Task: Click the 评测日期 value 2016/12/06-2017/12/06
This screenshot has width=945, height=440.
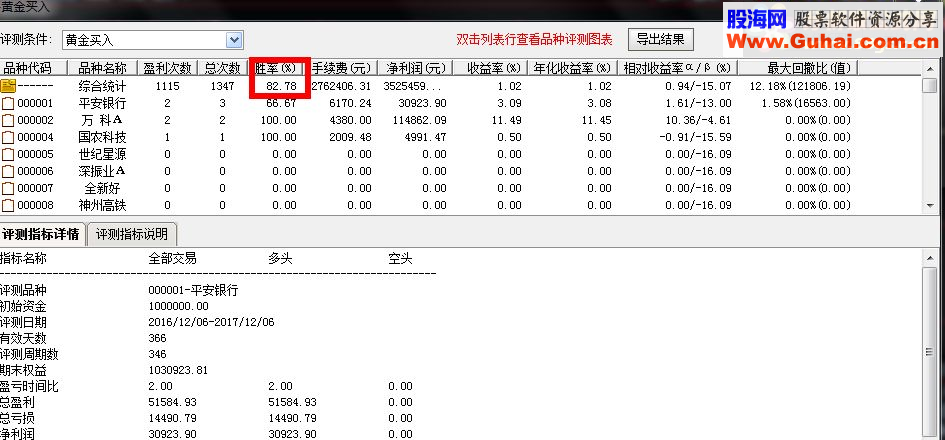Action: tap(211, 322)
